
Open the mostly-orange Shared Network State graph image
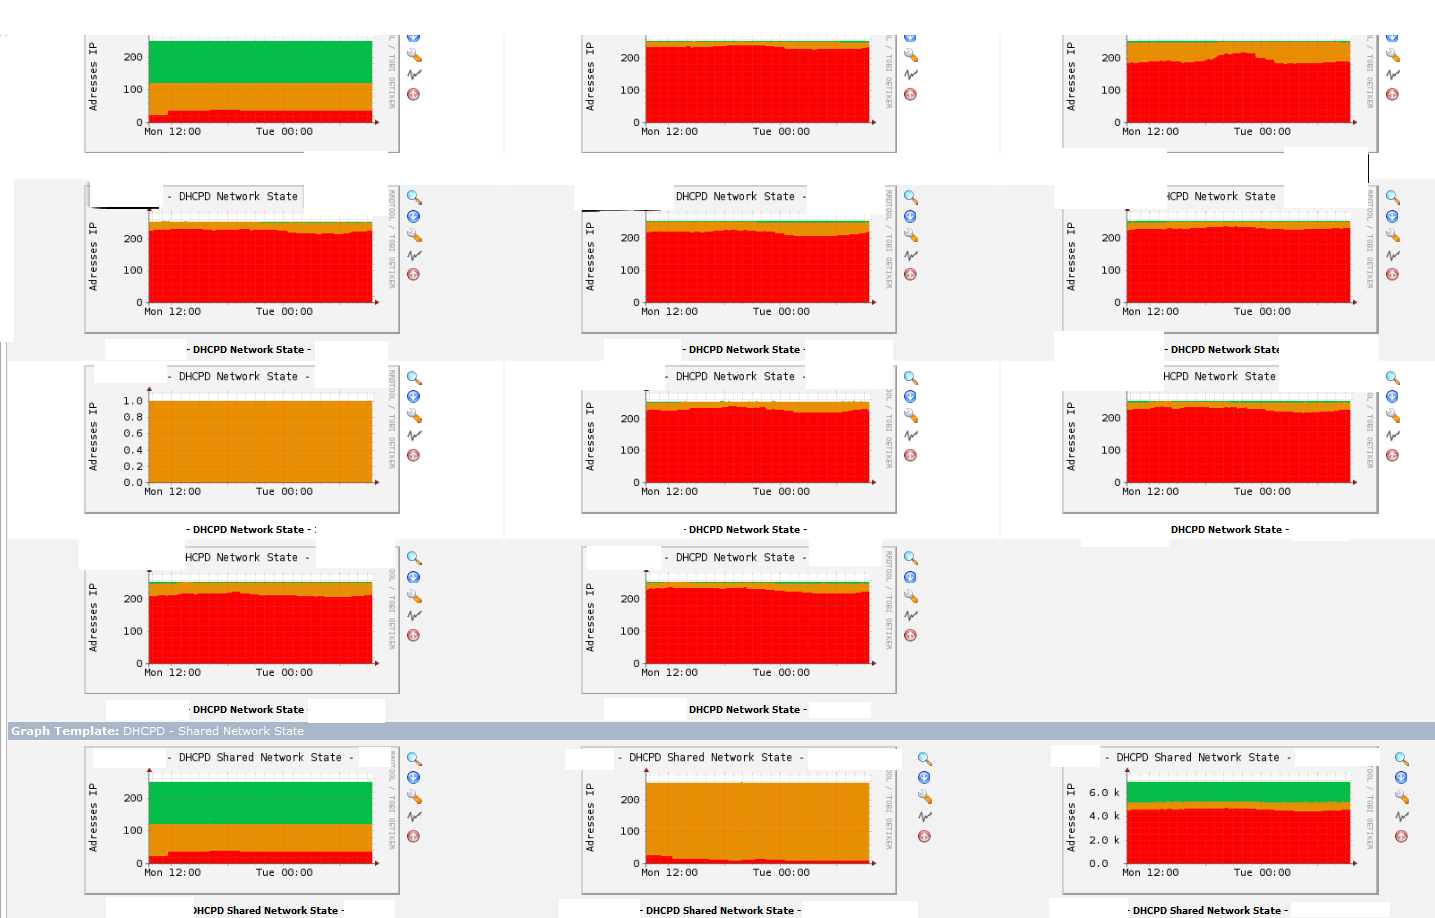tap(739, 820)
